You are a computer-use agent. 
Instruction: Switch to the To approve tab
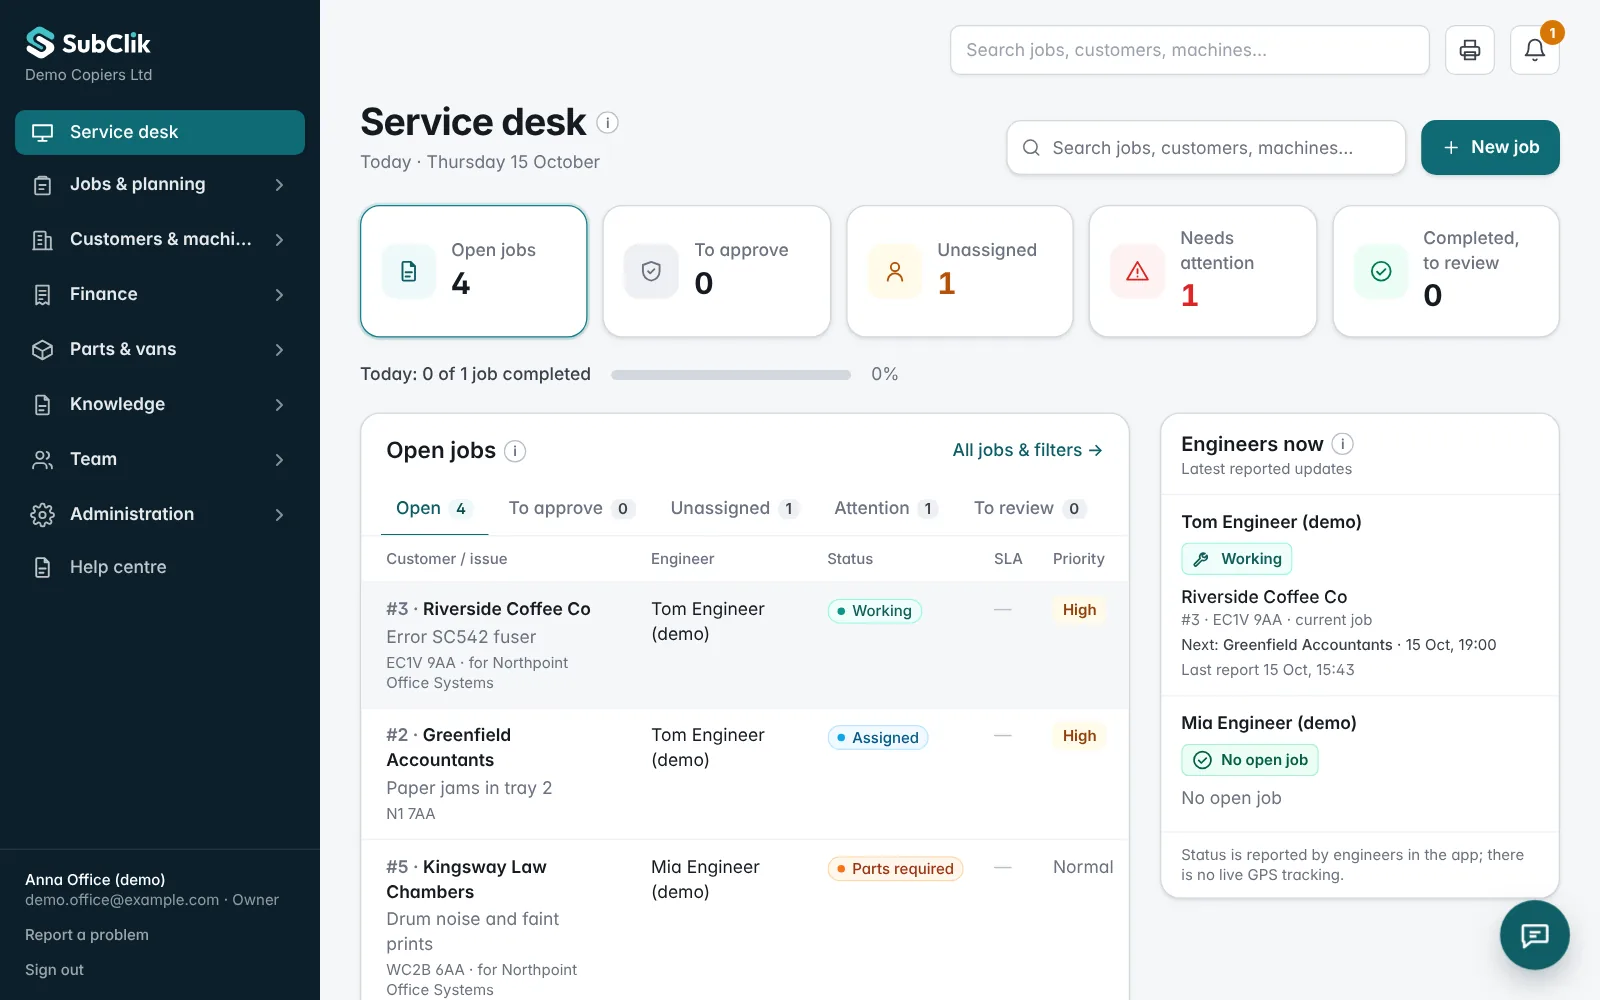pyautogui.click(x=571, y=508)
